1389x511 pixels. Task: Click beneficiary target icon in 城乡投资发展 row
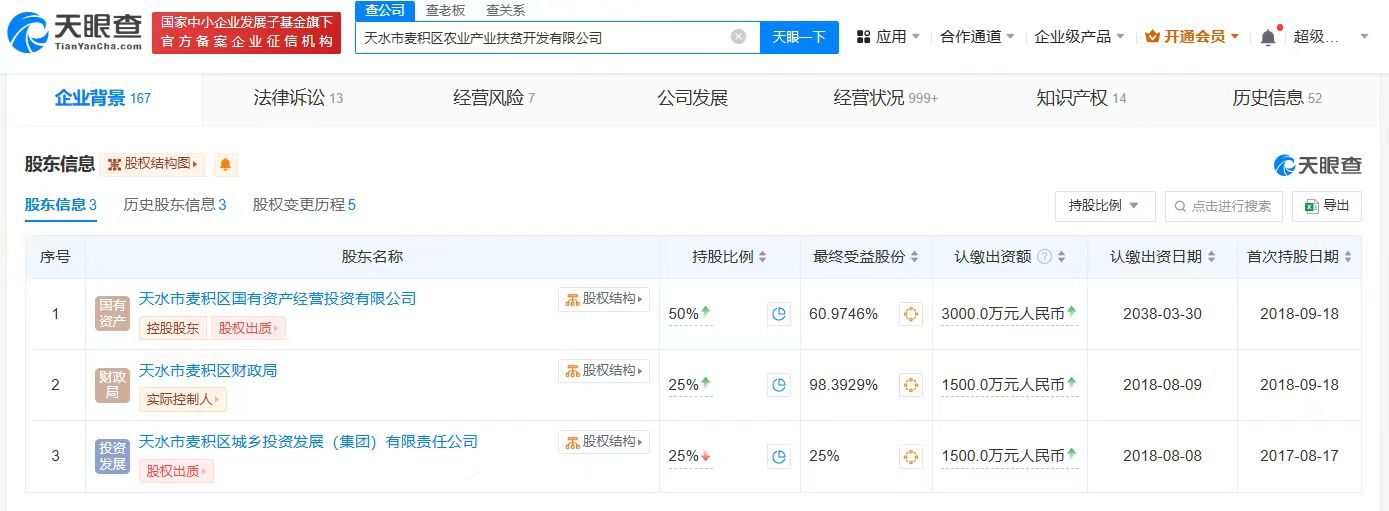911,456
